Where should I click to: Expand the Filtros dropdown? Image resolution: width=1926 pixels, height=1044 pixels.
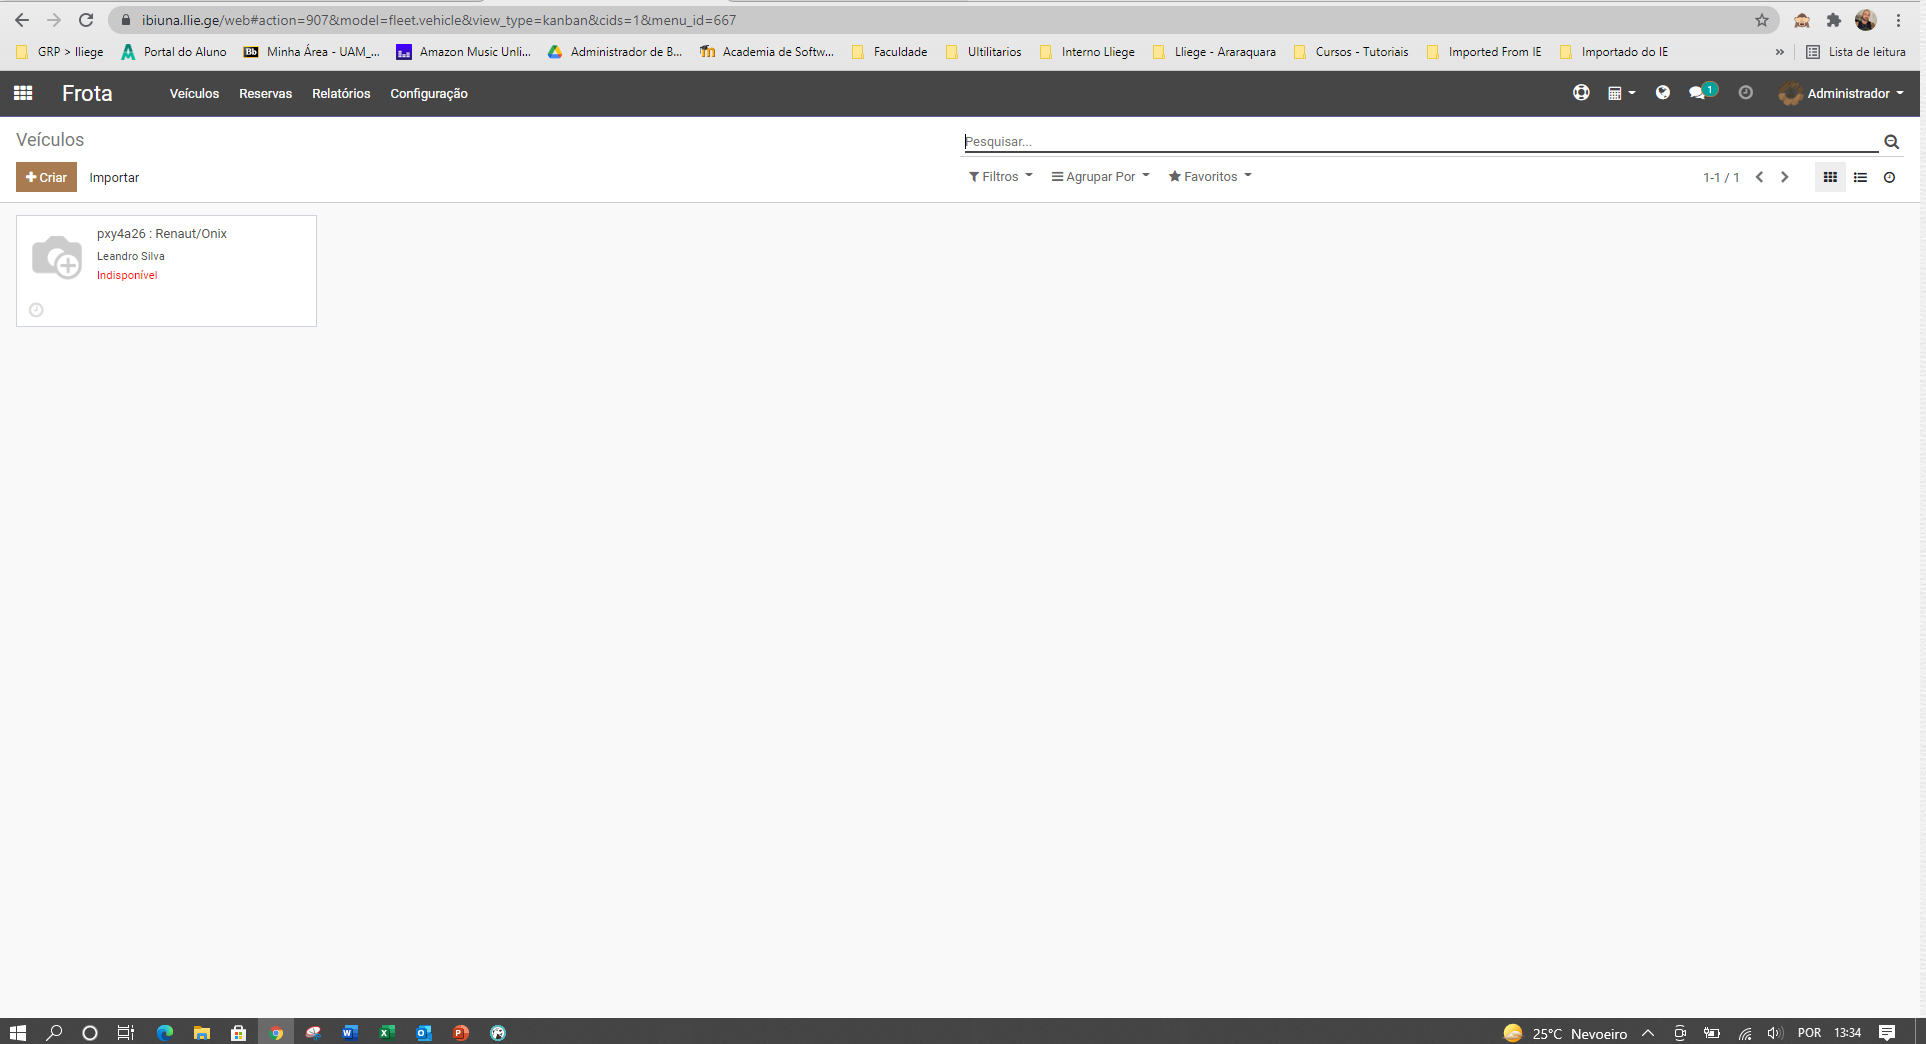(1000, 177)
